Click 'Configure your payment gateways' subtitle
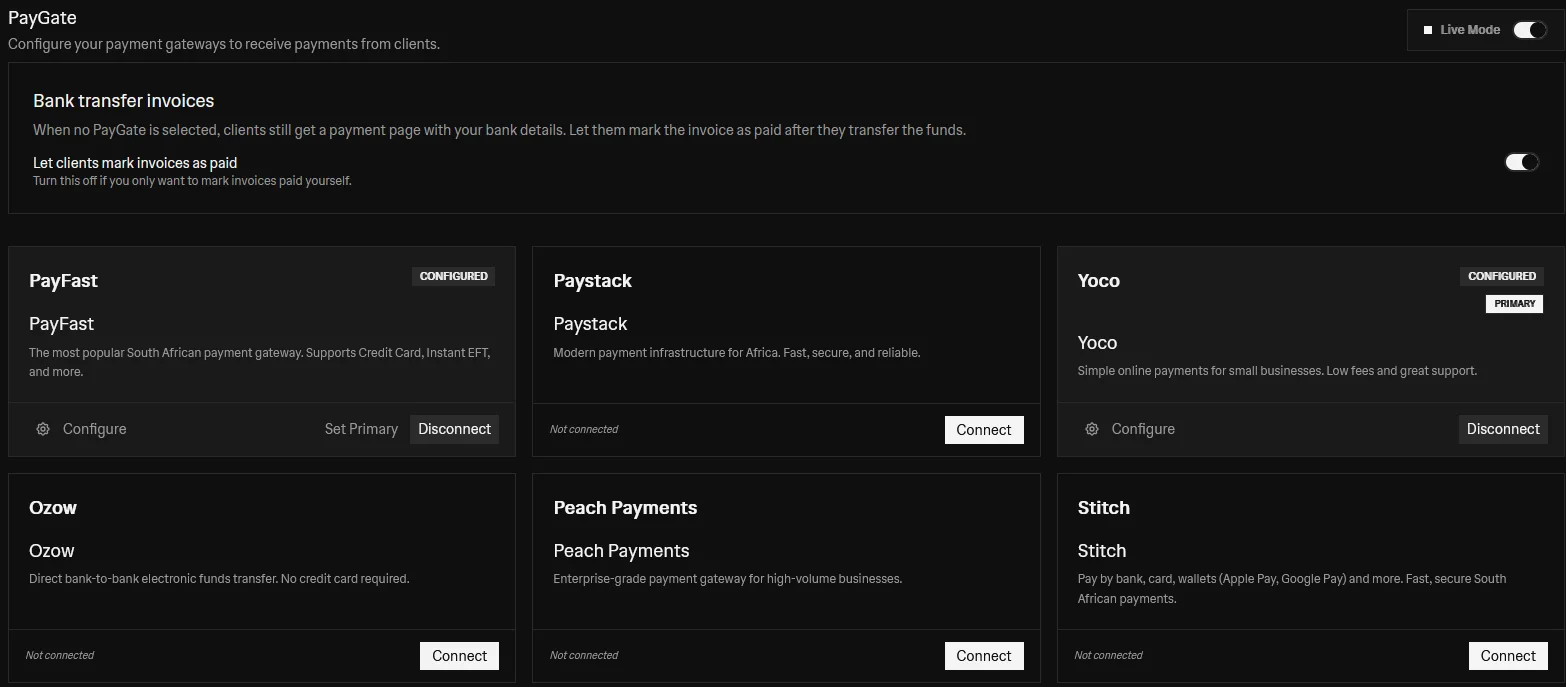1566x687 pixels. click(224, 44)
